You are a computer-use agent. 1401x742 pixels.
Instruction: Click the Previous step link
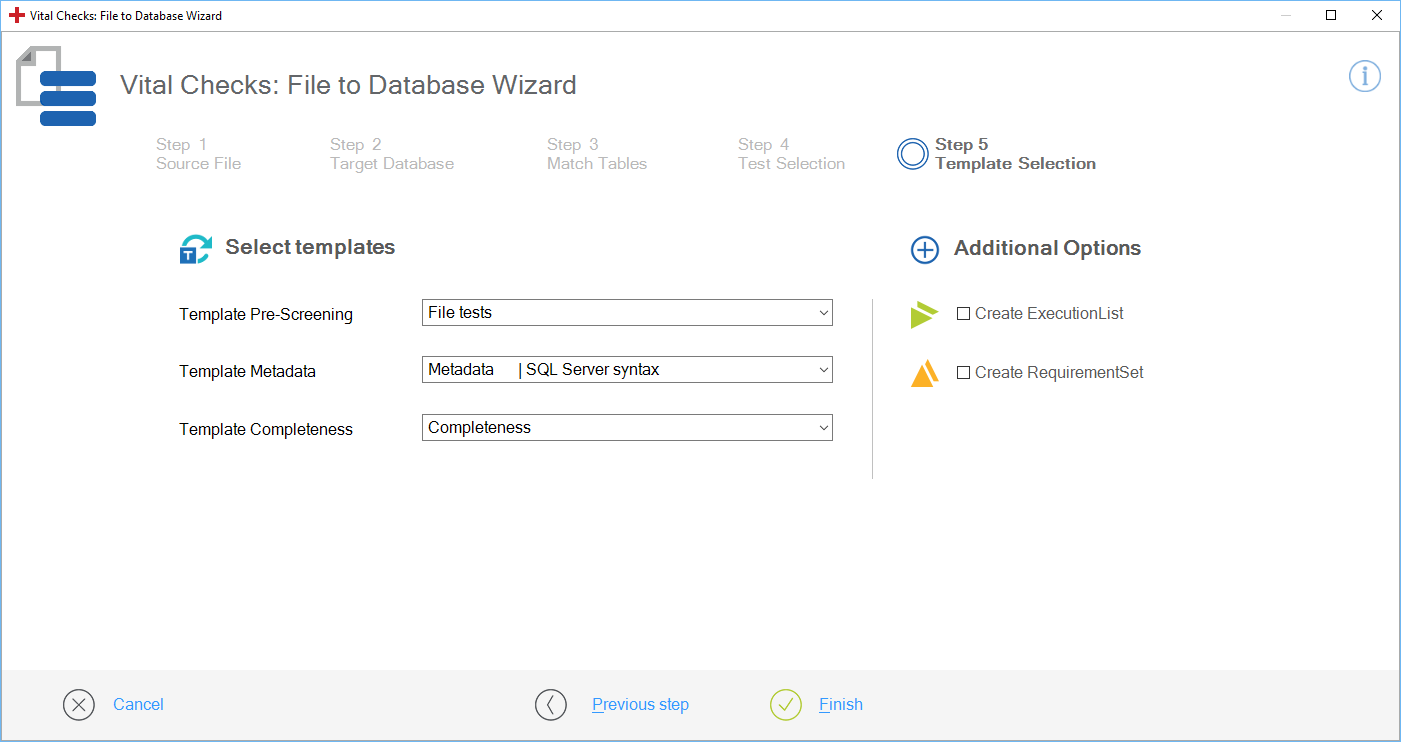pos(640,705)
